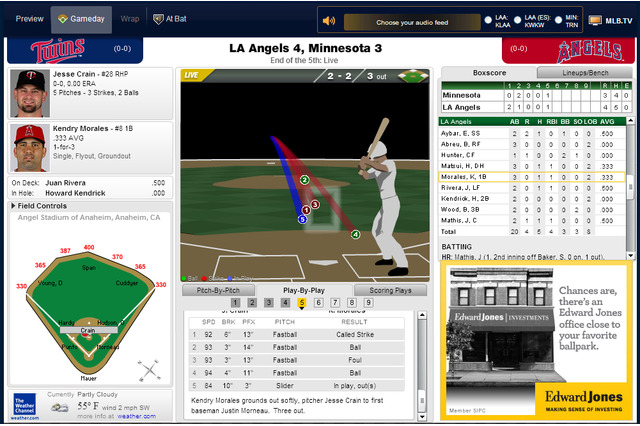Select inning 1 button
The height and width of the screenshot is (426, 640).
click(235, 302)
